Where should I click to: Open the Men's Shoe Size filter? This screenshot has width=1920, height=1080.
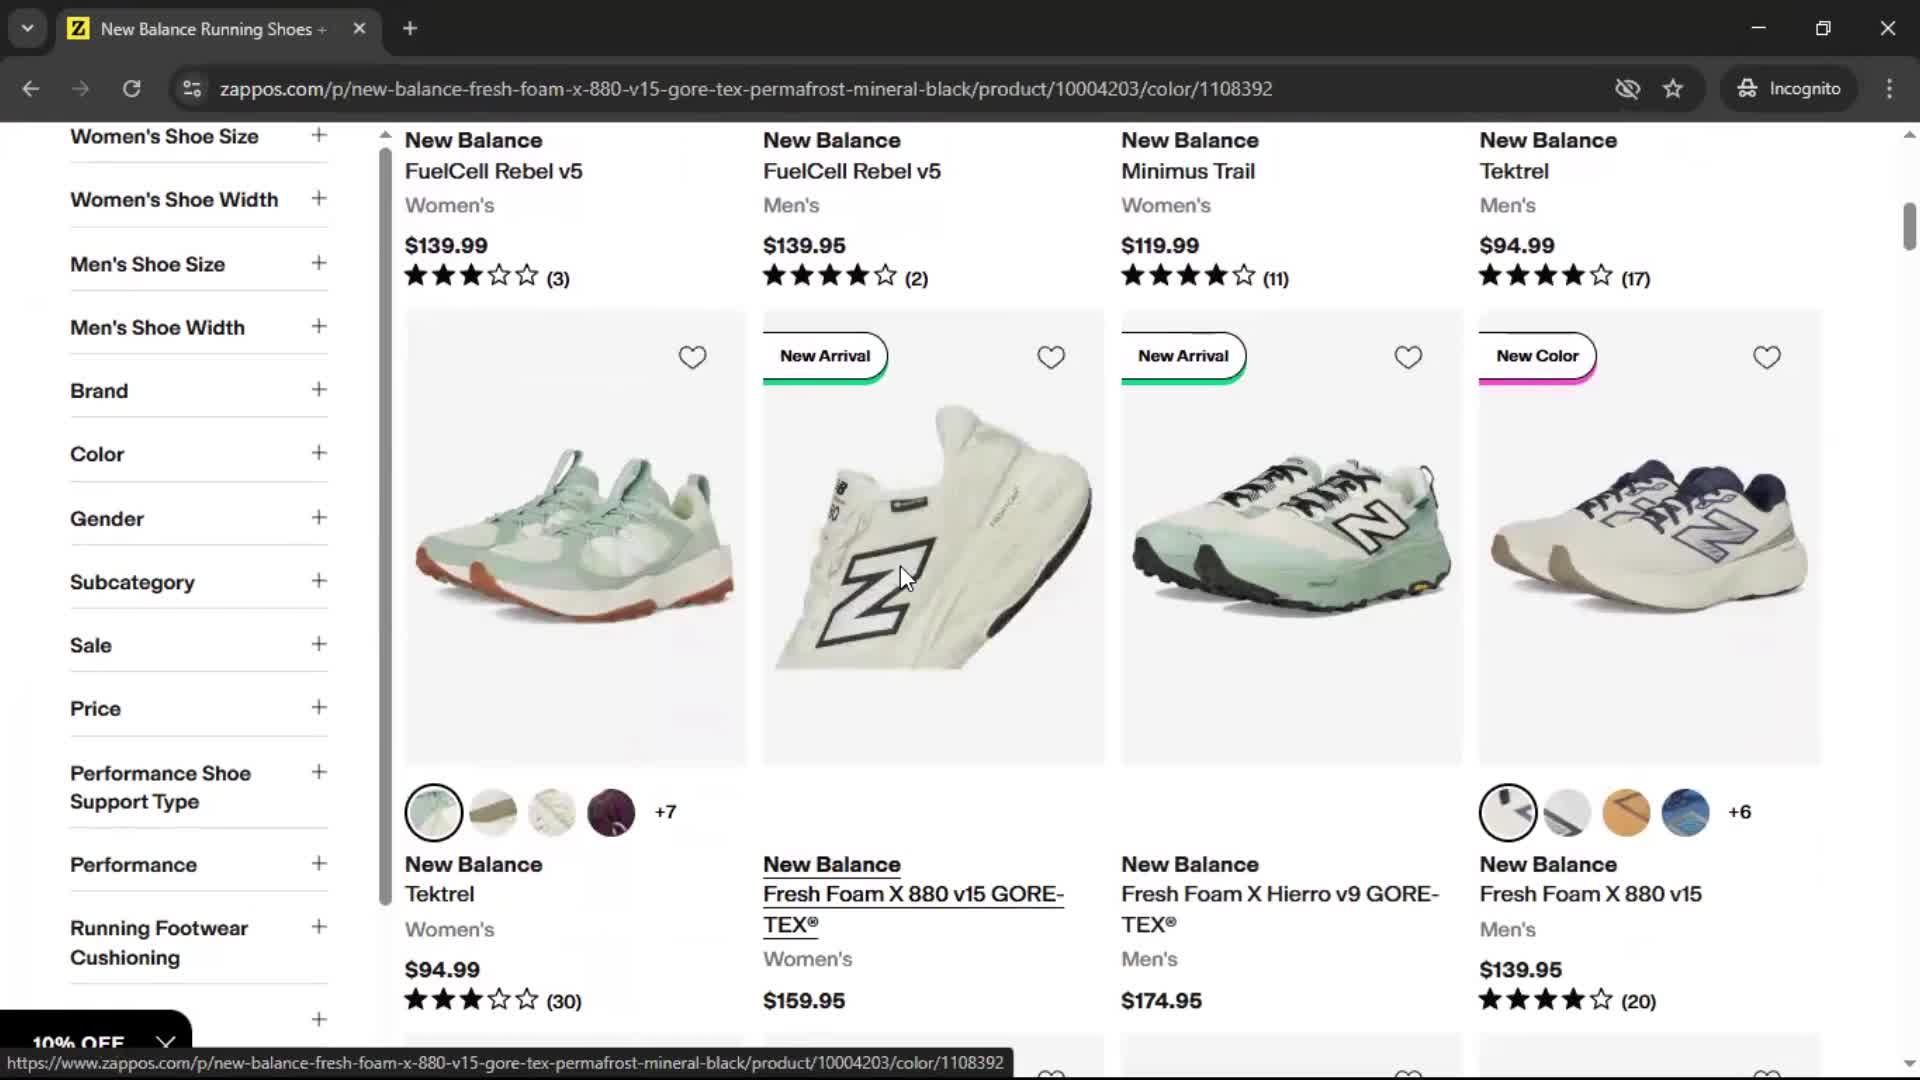pos(198,264)
